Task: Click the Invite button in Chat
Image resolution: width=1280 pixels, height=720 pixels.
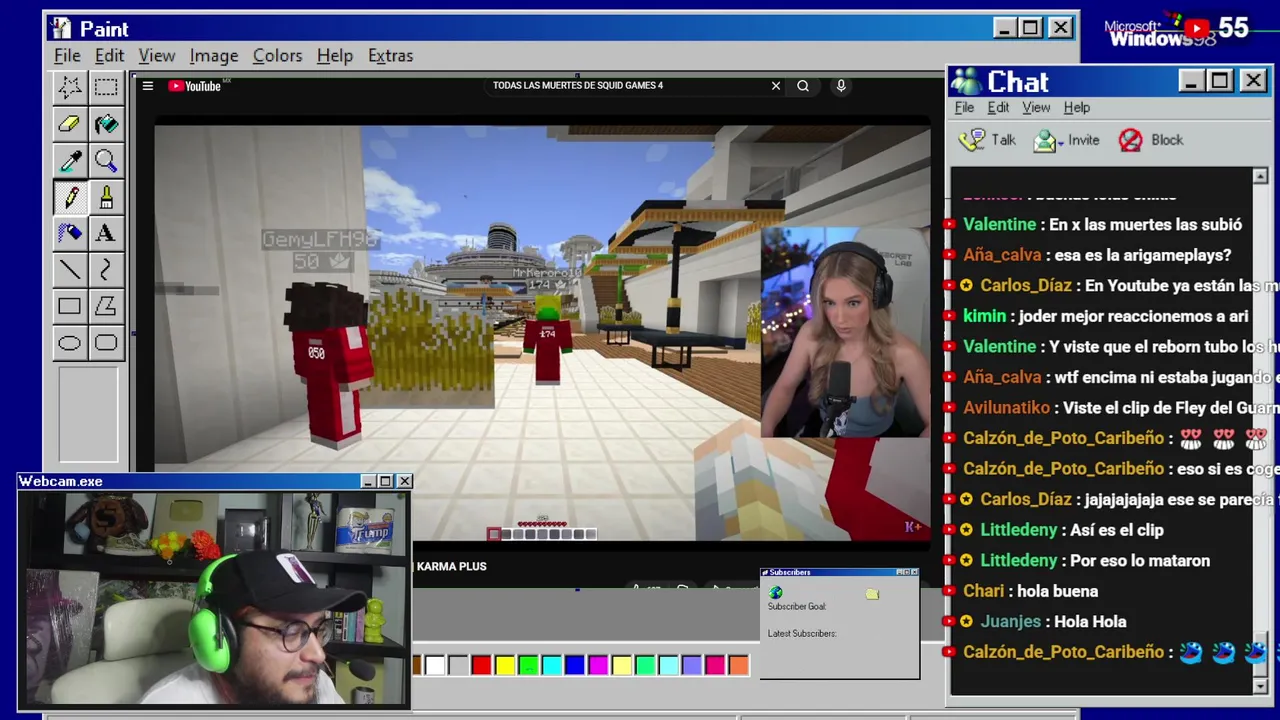Action: (x=1066, y=141)
